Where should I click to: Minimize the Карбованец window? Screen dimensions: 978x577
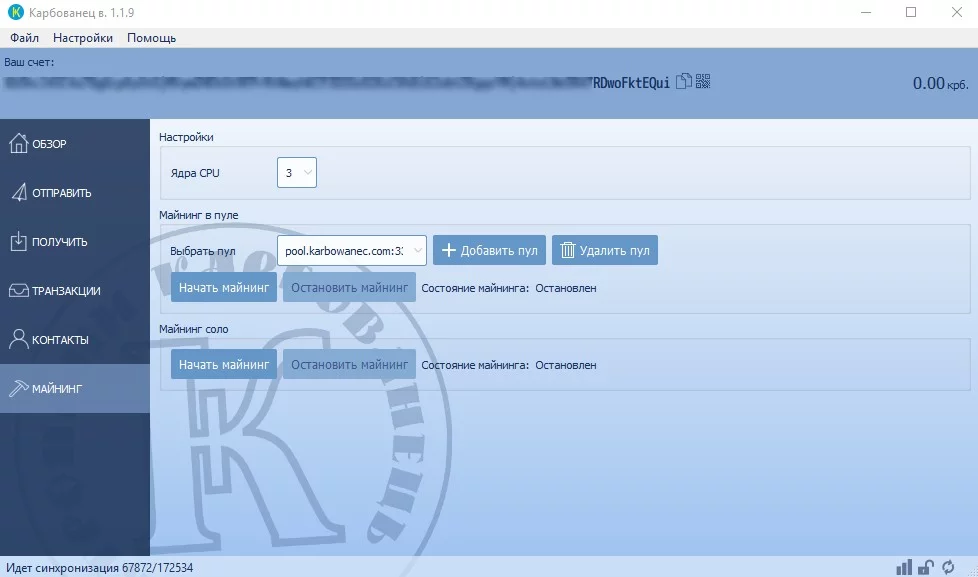(866, 12)
